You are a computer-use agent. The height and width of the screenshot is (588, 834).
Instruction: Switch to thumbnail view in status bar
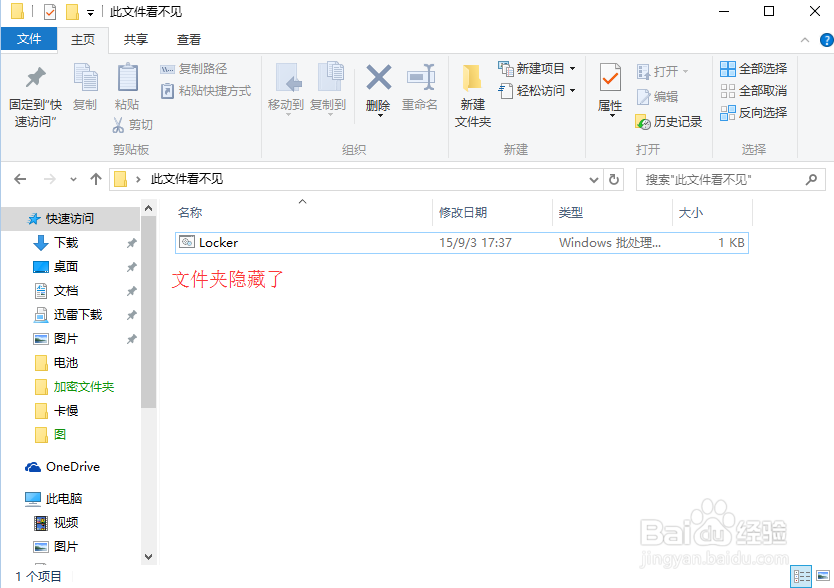(824, 575)
